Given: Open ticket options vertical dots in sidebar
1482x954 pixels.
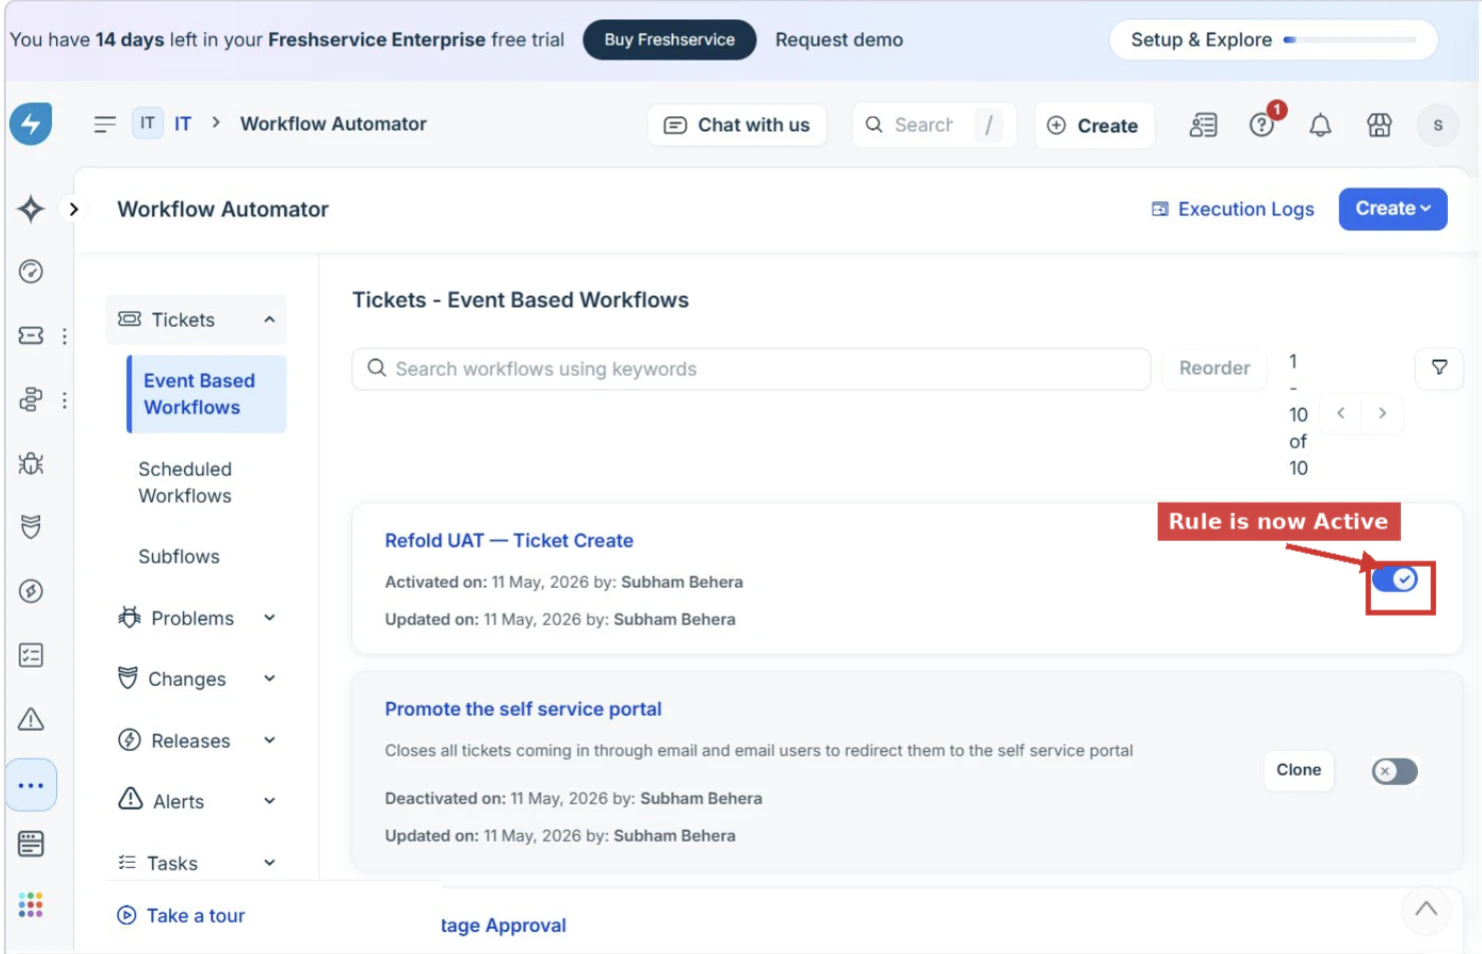Looking at the screenshot, I should 65,336.
